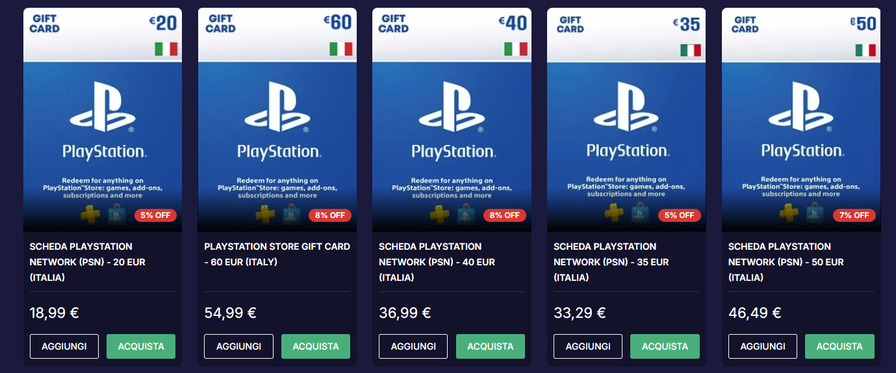Click the PS Store bag icon on the €60 card
Screen dimensions: 896x373
point(291,214)
